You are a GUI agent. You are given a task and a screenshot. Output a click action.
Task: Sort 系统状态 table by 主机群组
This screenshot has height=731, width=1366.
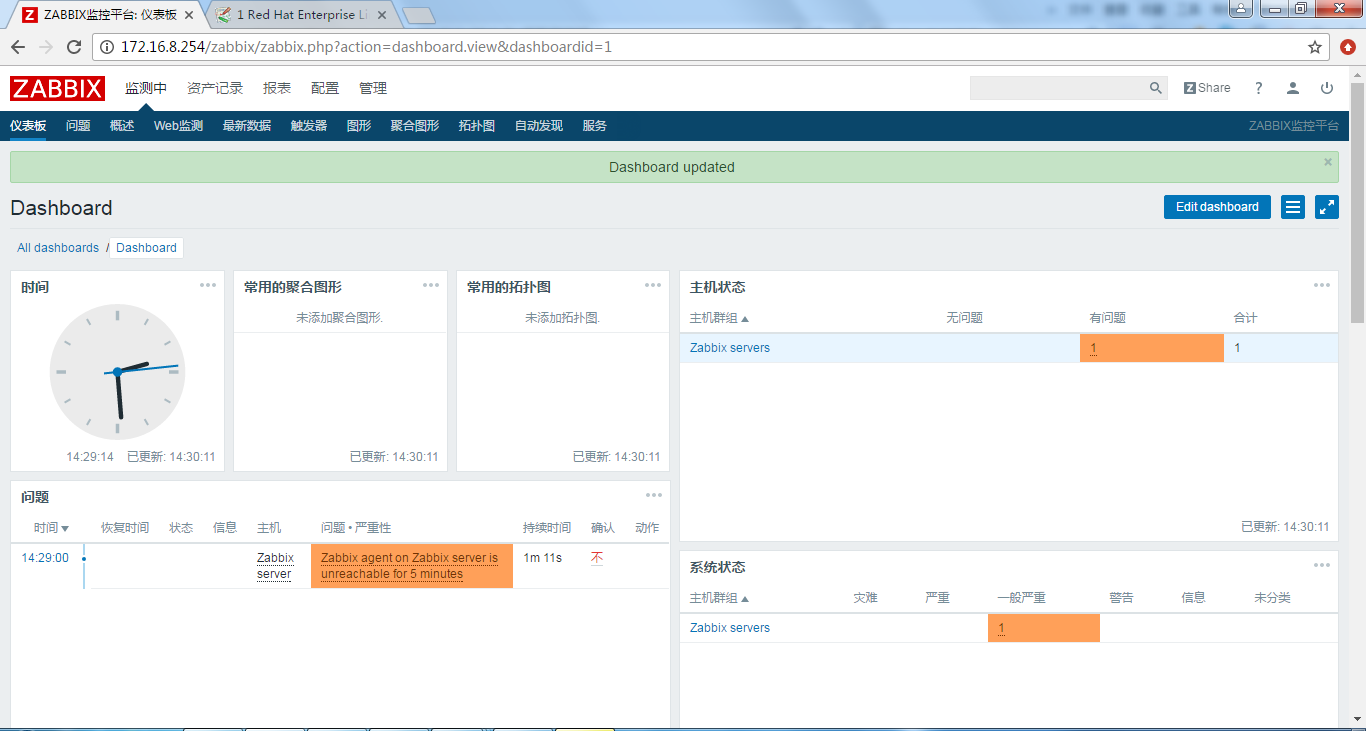719,598
